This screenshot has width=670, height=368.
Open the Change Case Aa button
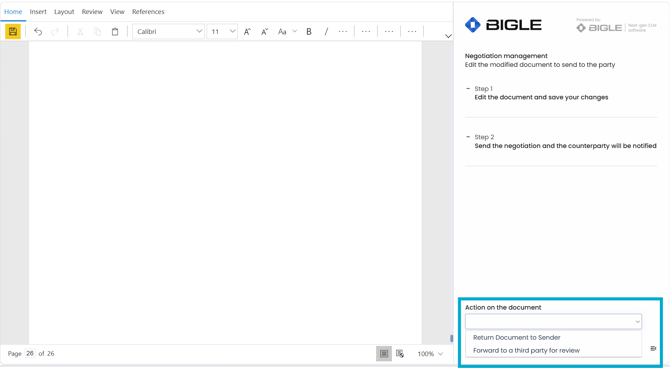tap(282, 32)
